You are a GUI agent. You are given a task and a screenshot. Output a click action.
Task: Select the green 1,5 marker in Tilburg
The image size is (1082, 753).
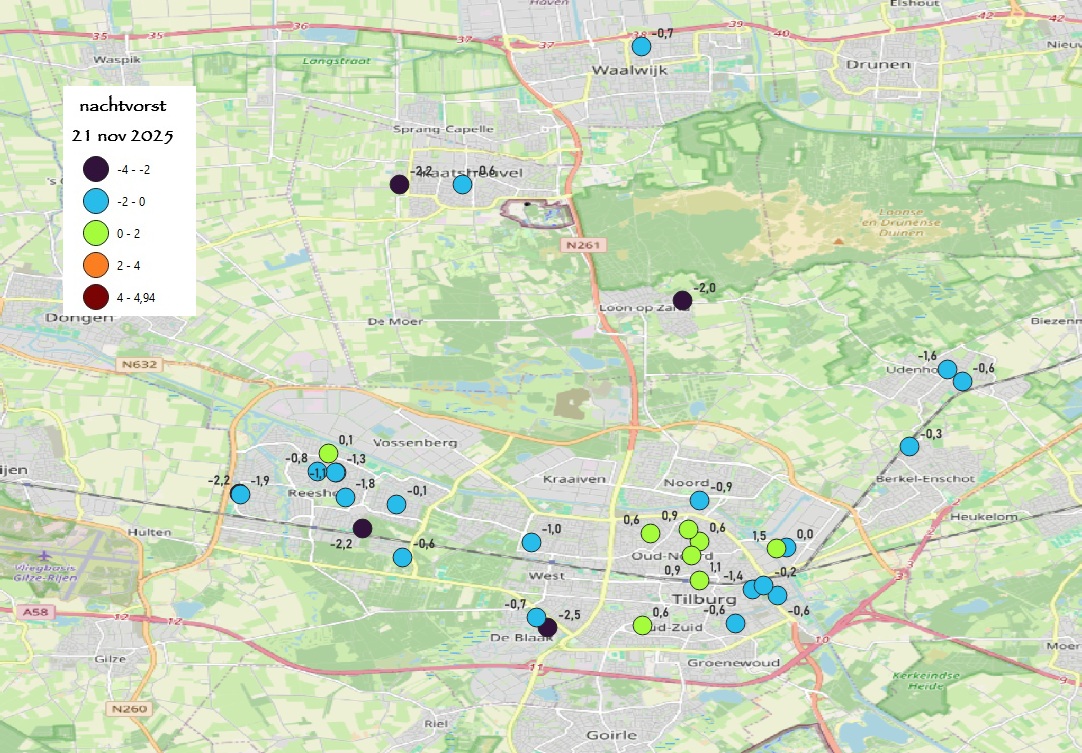pyautogui.click(x=775, y=548)
